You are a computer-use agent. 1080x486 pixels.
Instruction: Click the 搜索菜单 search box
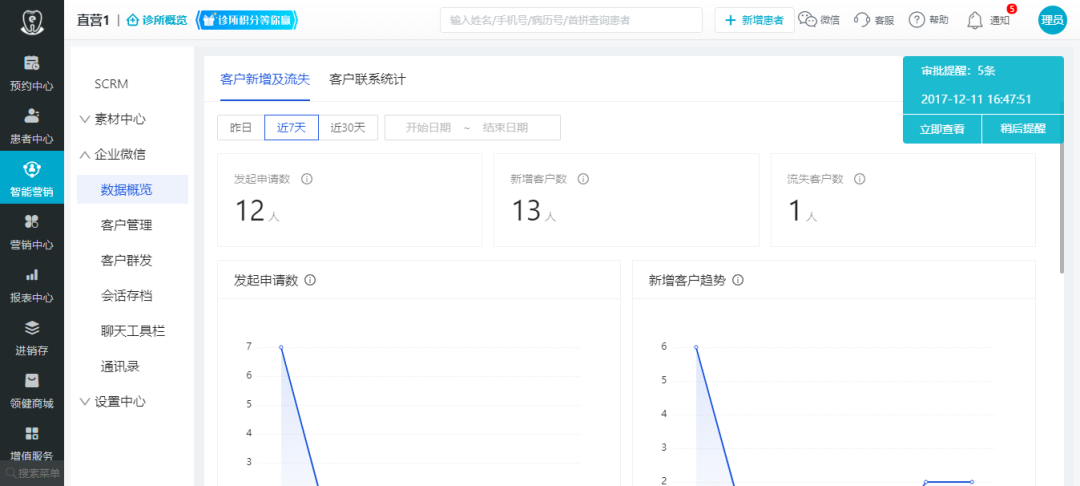coord(32,473)
